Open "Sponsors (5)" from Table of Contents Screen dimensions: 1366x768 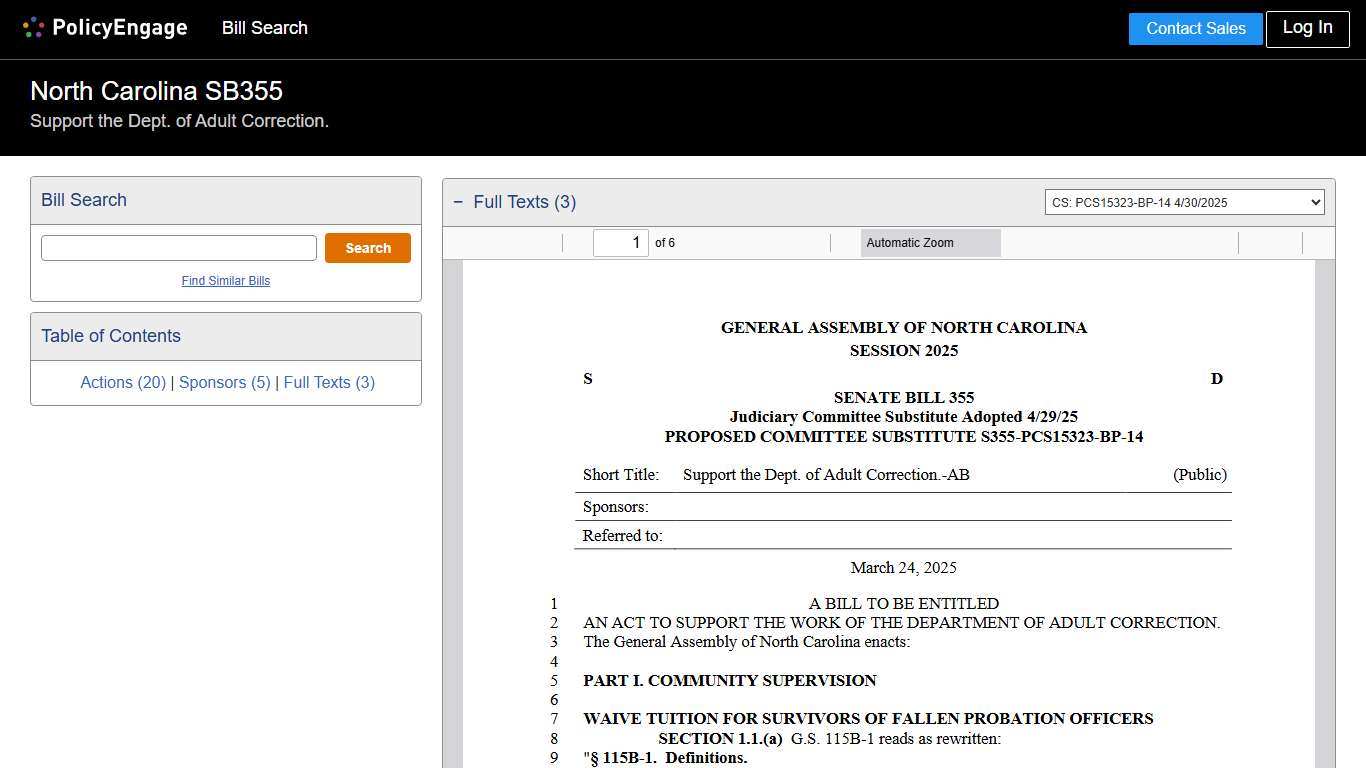click(x=224, y=382)
